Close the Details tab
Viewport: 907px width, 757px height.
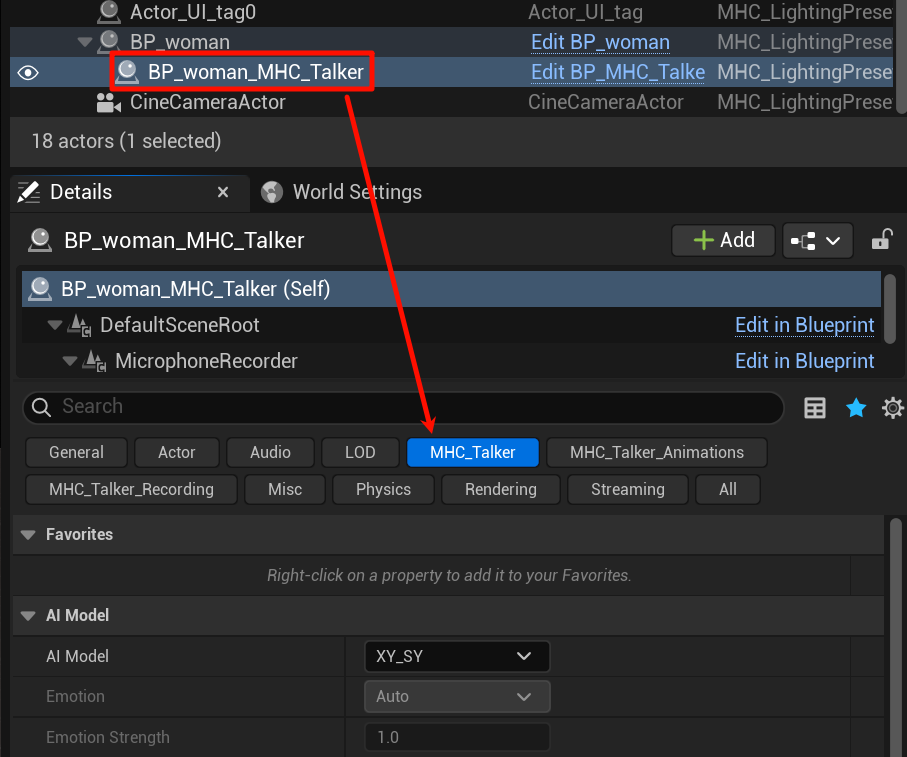(x=223, y=192)
